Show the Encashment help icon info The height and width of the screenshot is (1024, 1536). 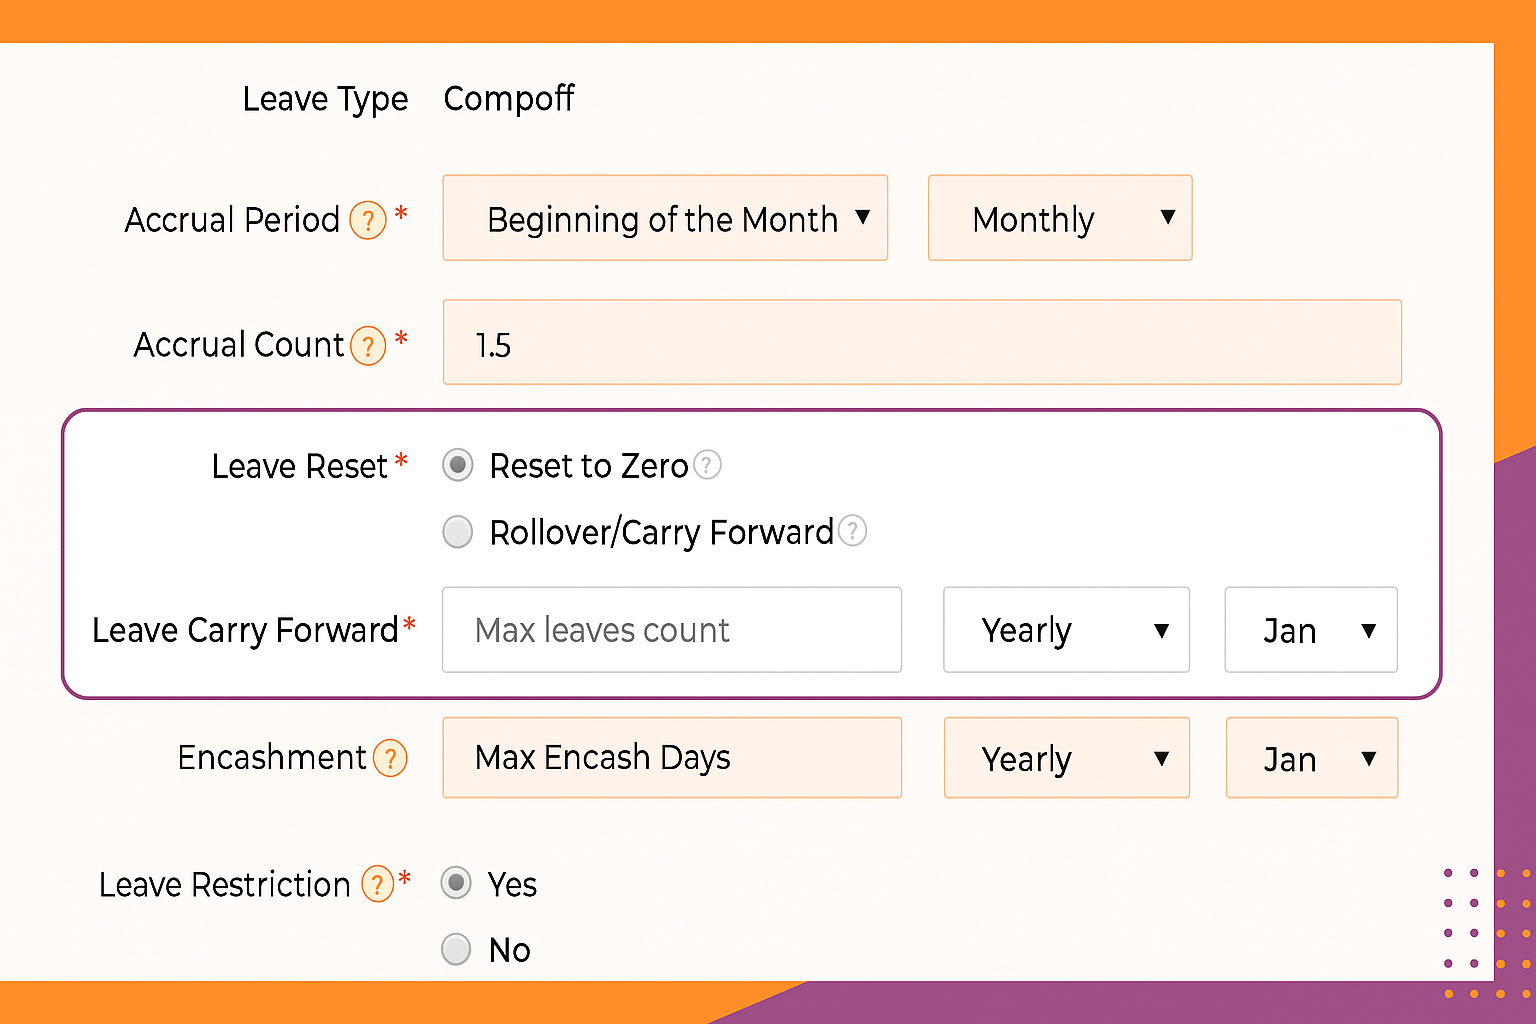tap(390, 758)
